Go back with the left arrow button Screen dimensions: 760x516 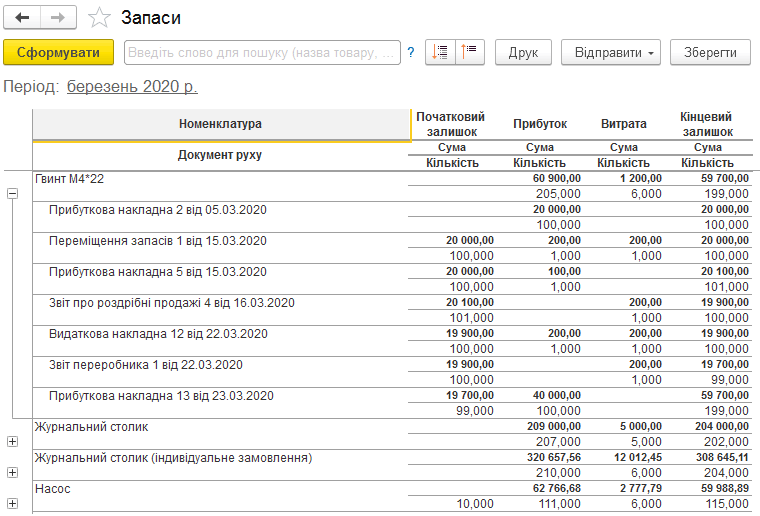pos(22,18)
